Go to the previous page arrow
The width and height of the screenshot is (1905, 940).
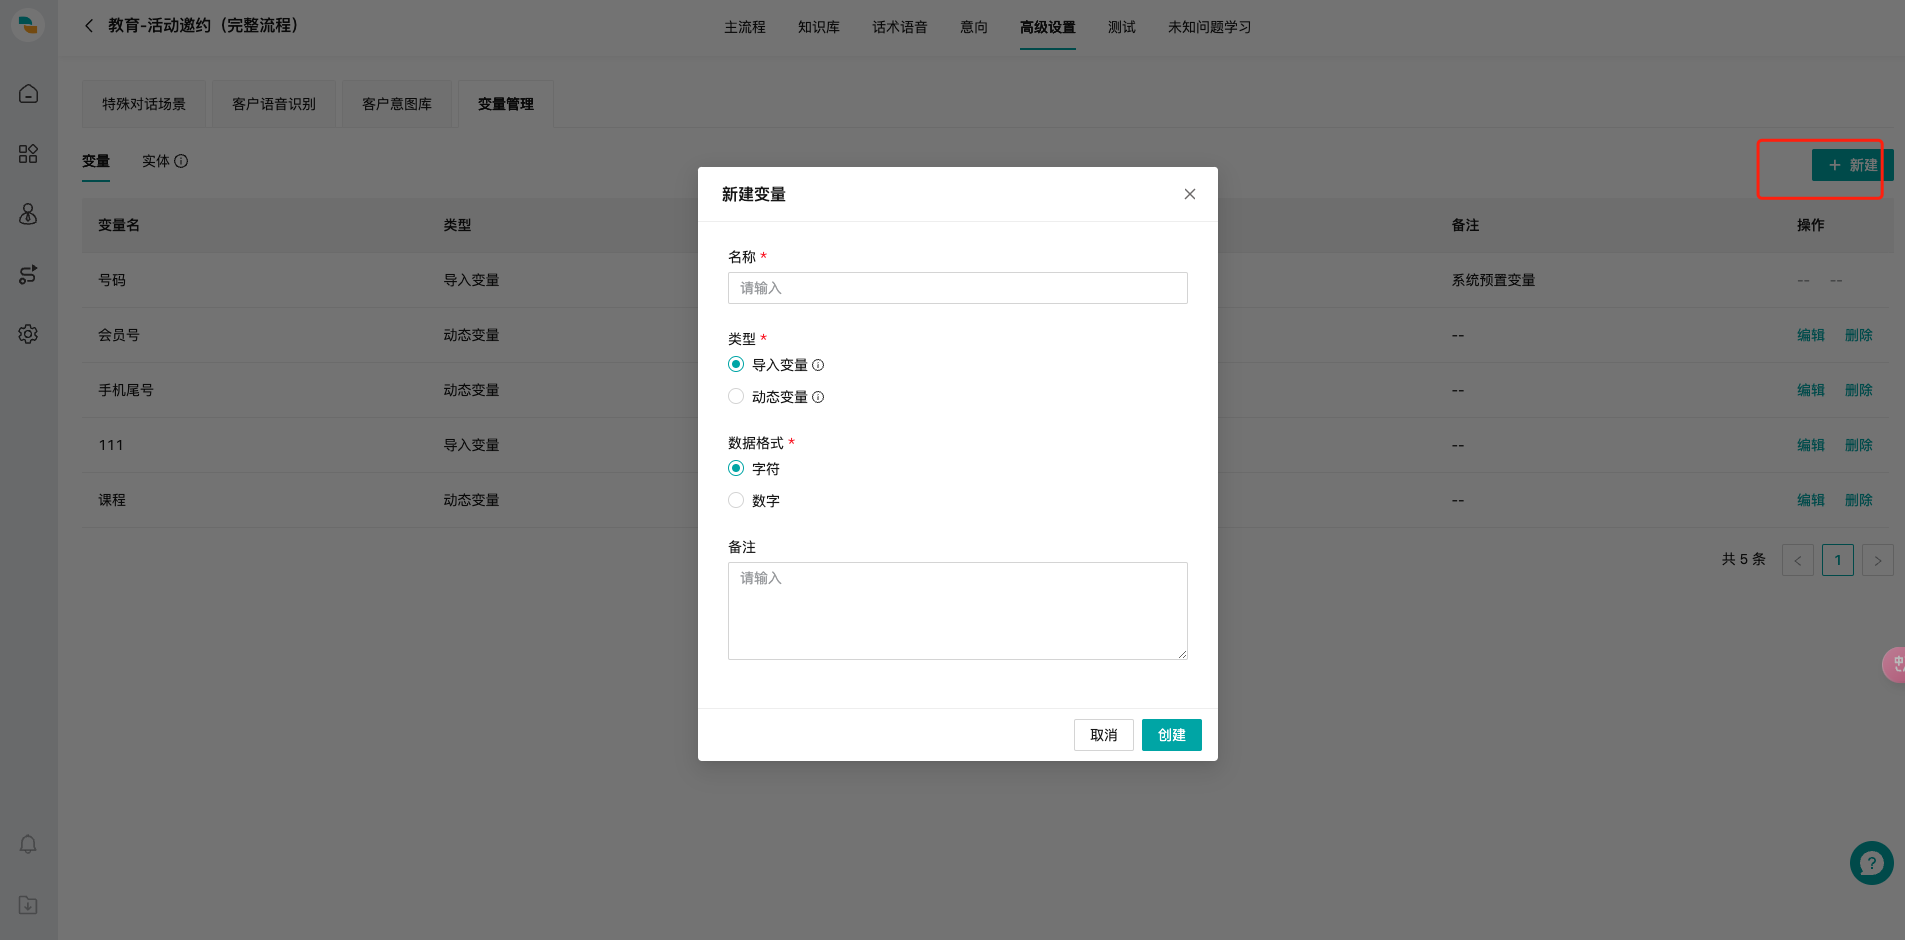1798,560
